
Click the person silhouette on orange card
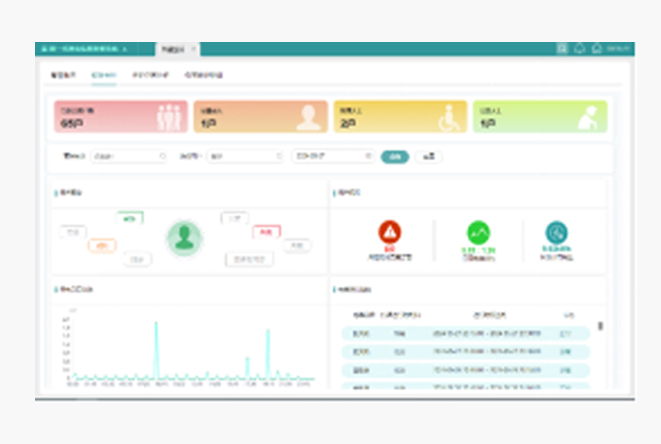tap(309, 117)
